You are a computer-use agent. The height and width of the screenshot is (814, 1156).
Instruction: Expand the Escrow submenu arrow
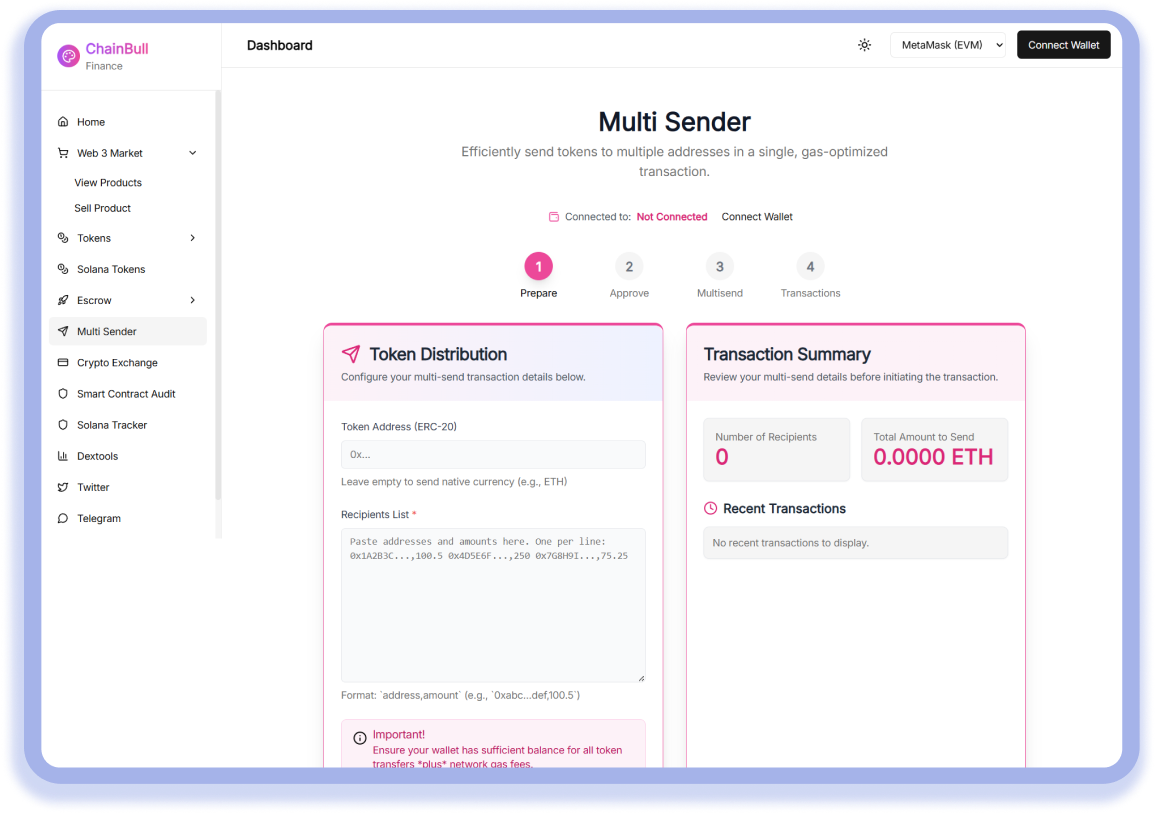coord(193,300)
